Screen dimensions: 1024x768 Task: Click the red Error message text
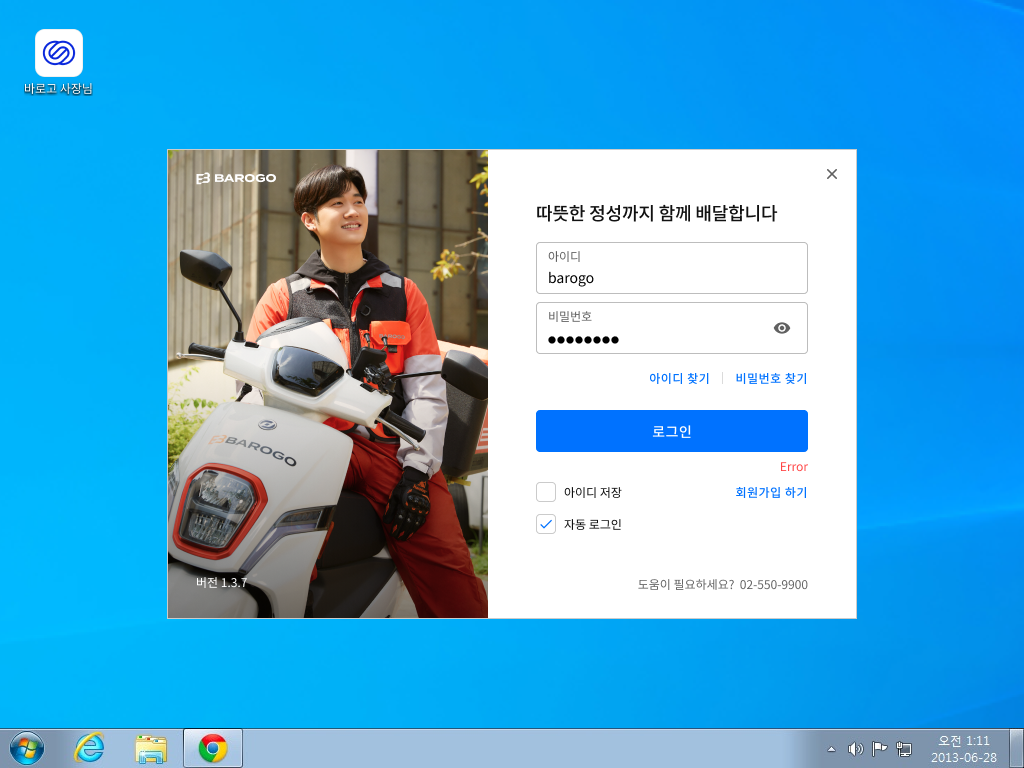793,466
